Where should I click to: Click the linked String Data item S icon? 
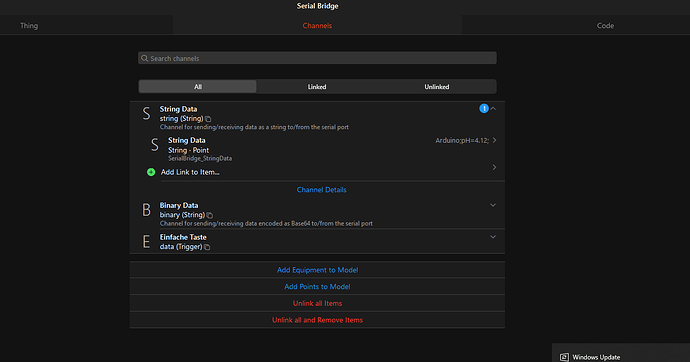click(x=154, y=145)
